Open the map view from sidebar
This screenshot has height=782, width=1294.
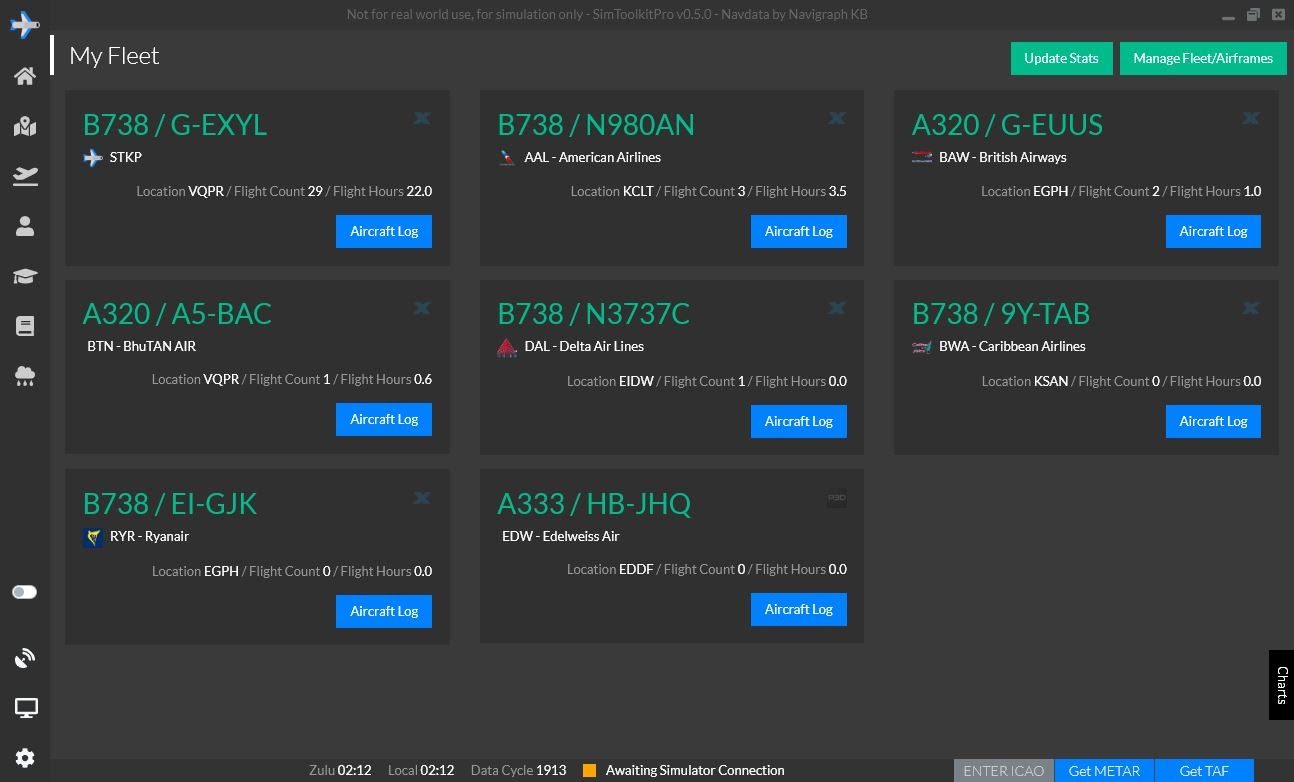click(25, 126)
